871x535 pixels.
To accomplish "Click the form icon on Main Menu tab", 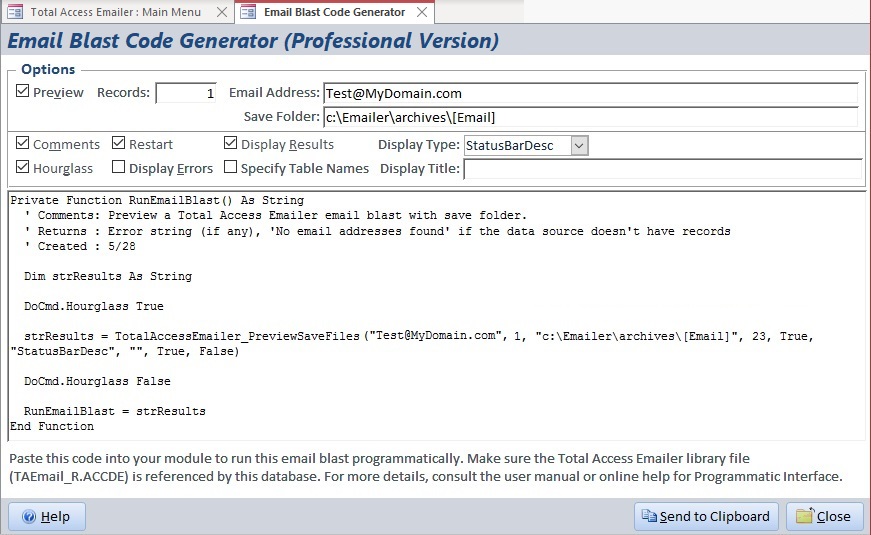I will 16,12.
